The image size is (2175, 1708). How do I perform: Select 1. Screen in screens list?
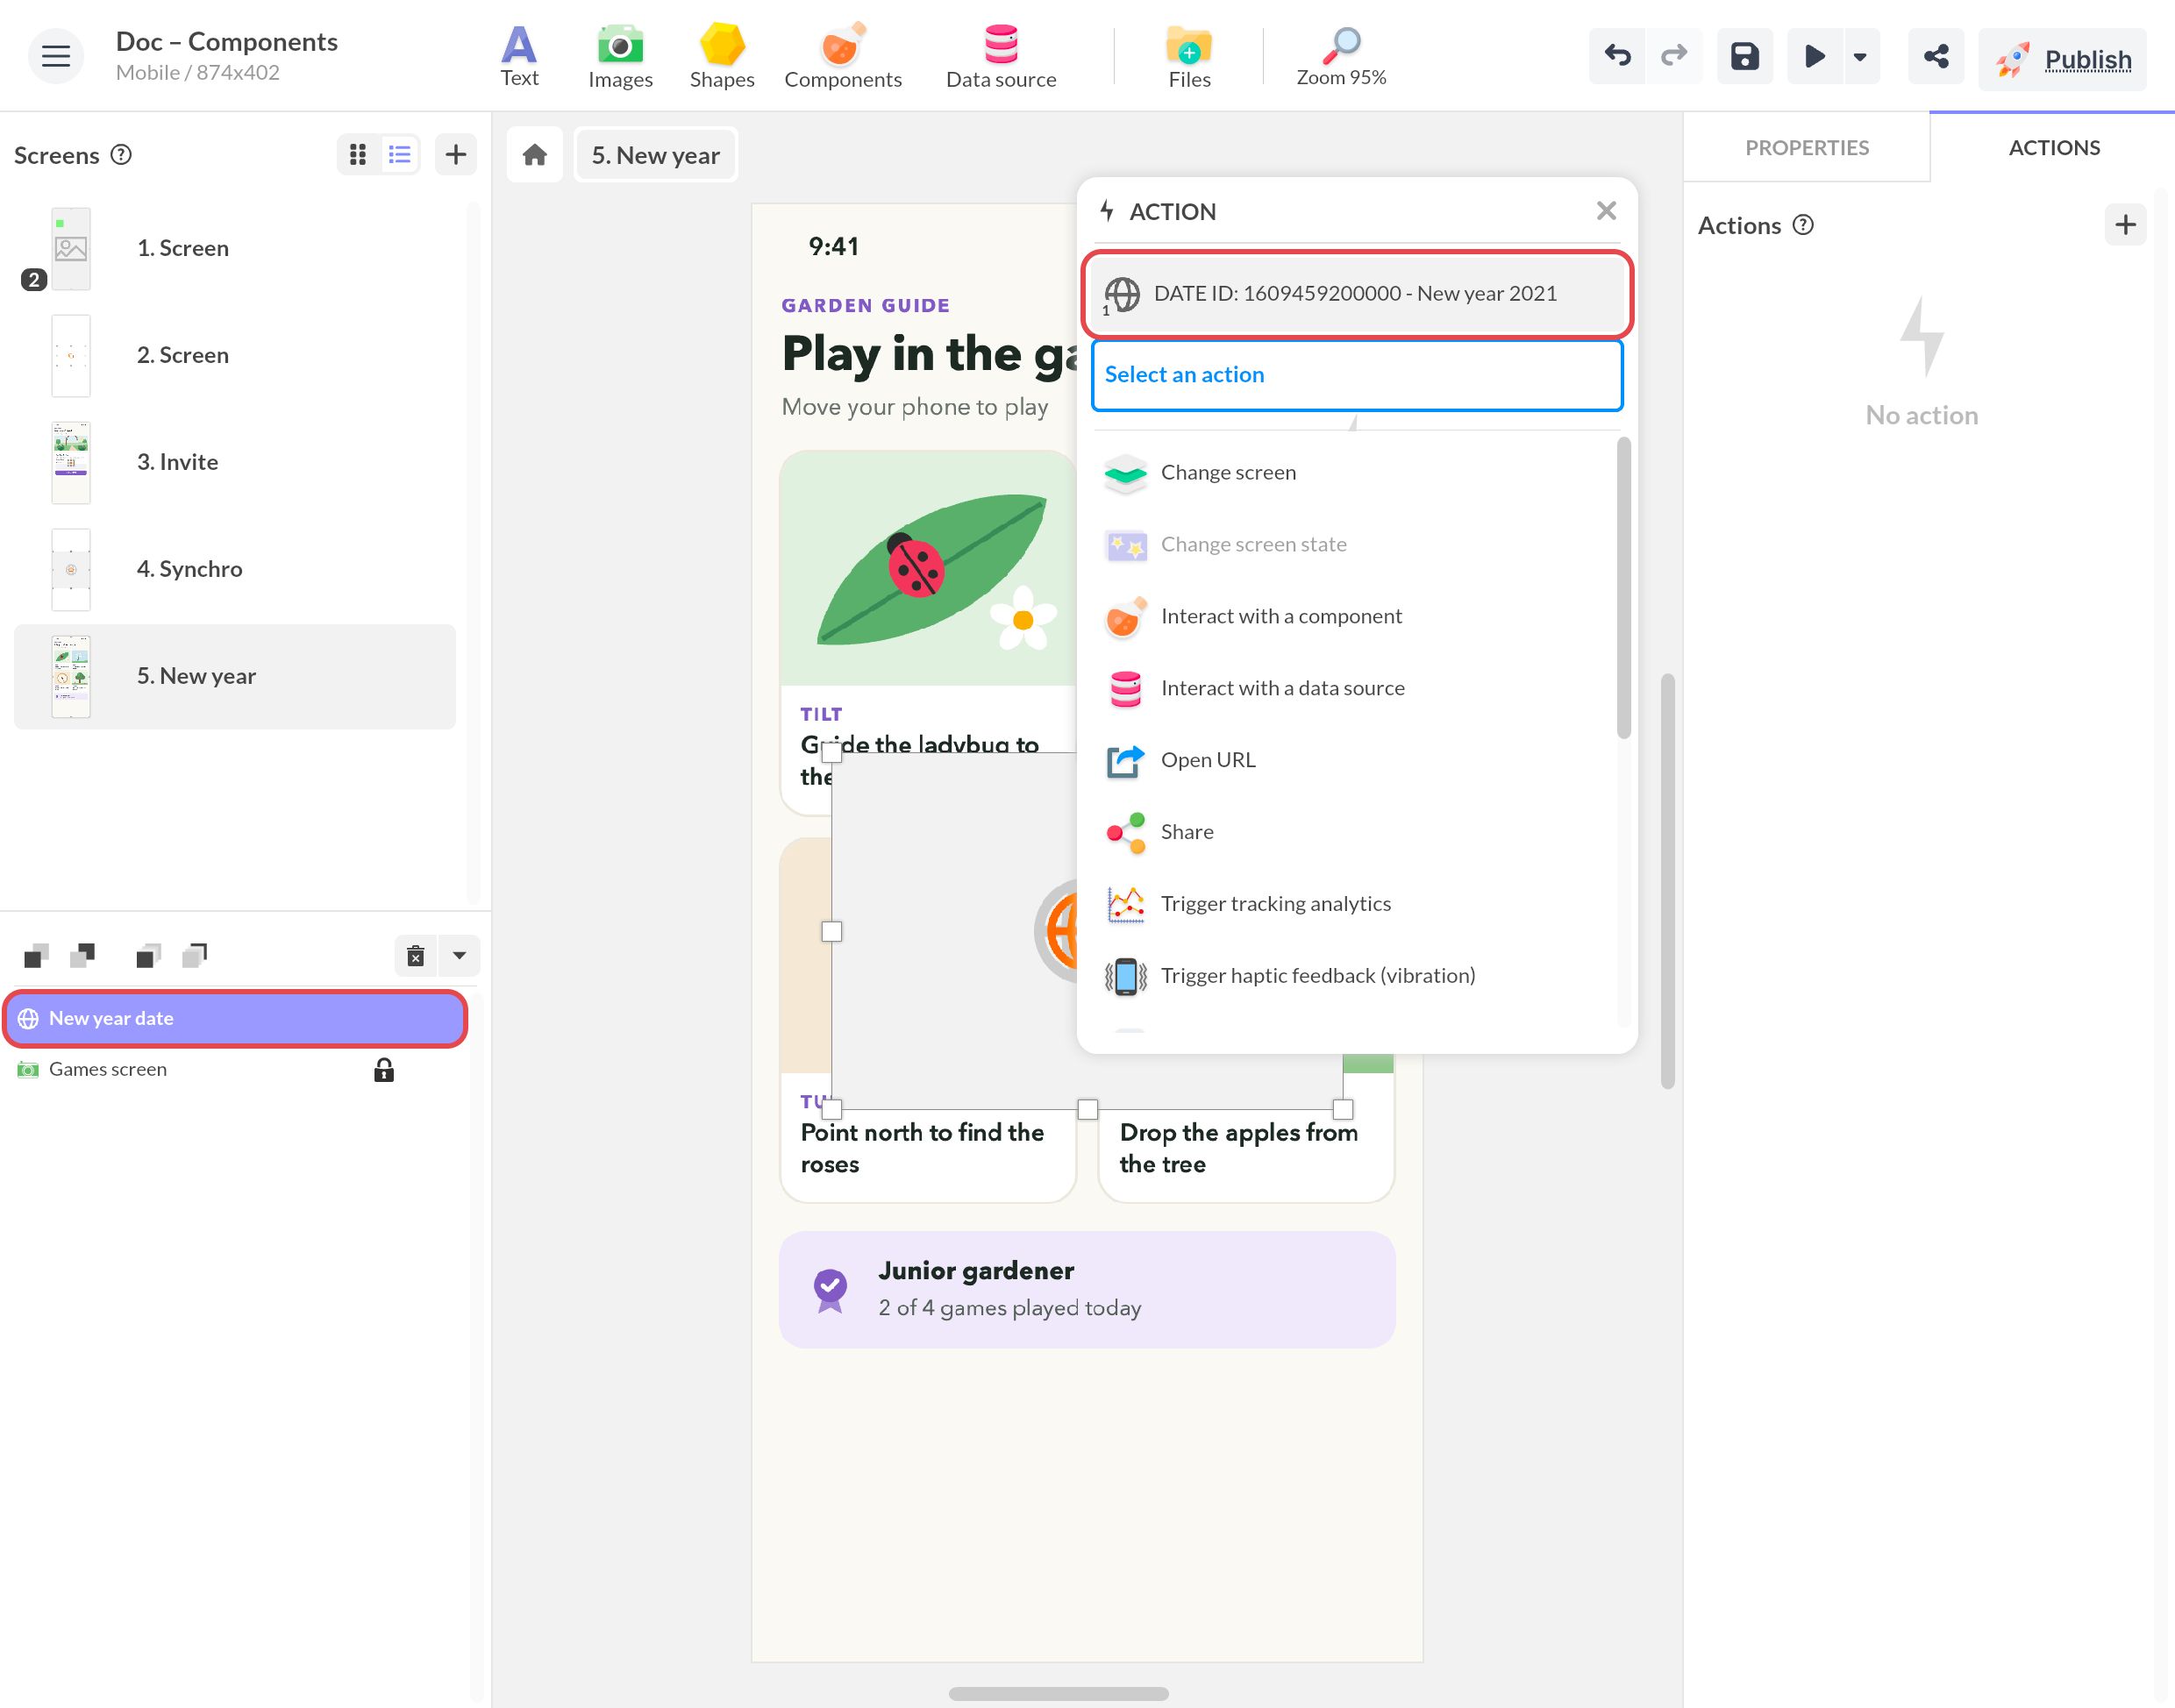pos(234,248)
